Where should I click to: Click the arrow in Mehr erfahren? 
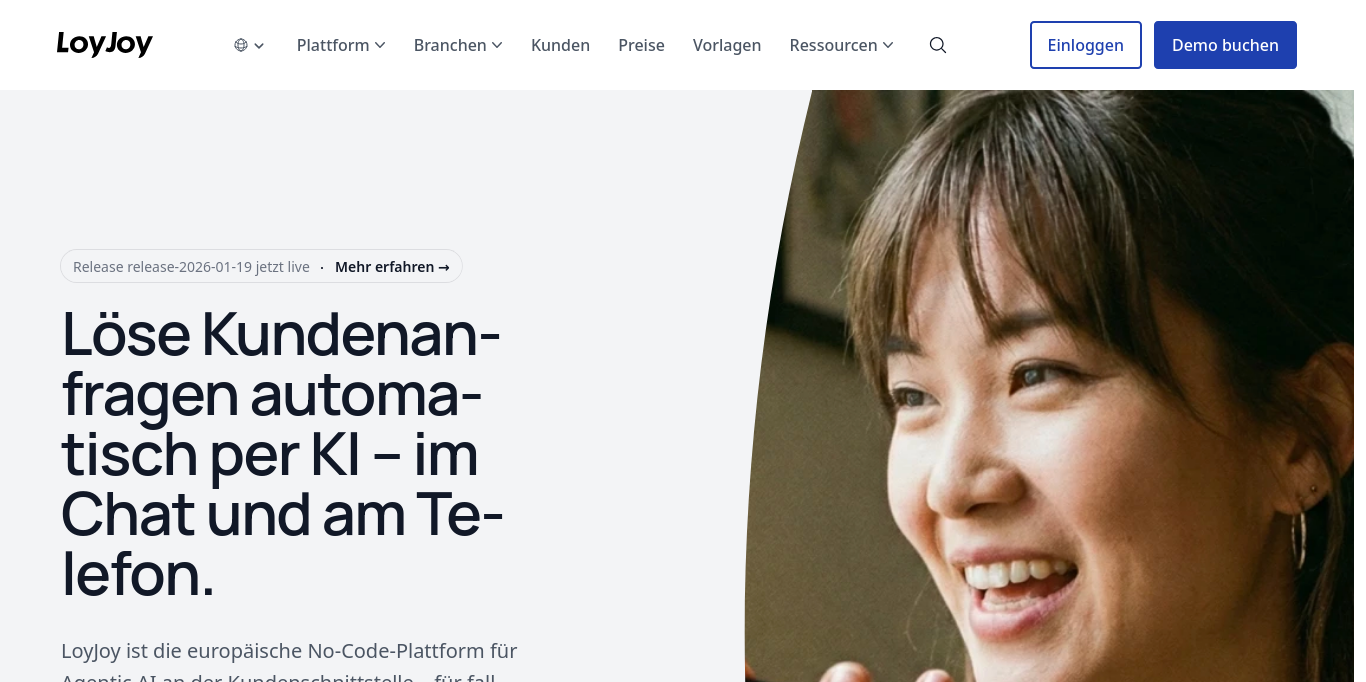(x=444, y=268)
